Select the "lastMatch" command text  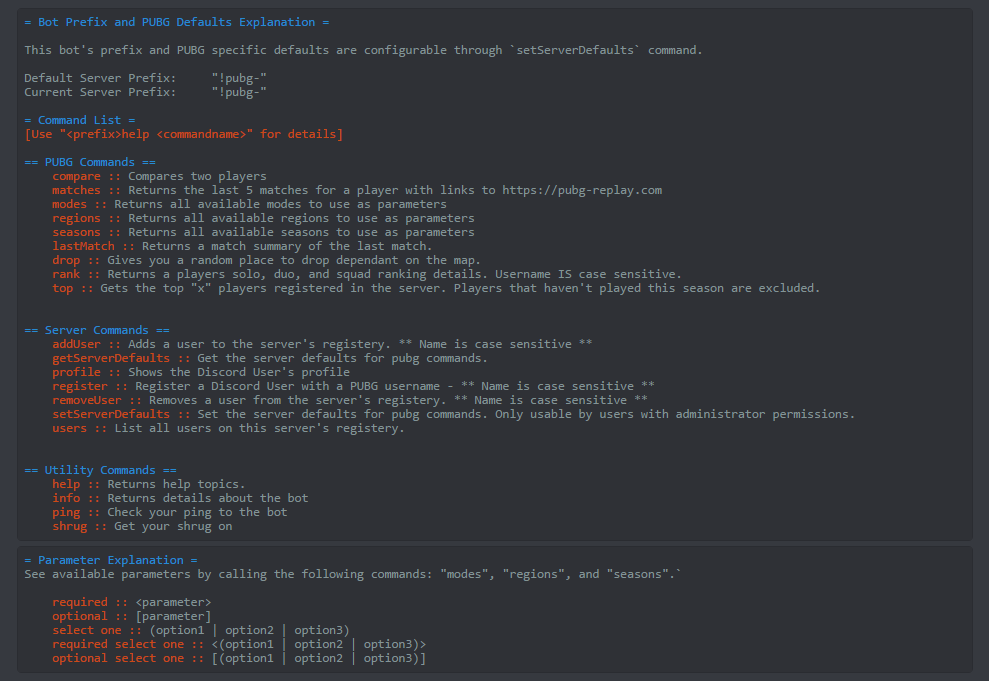pos(83,246)
